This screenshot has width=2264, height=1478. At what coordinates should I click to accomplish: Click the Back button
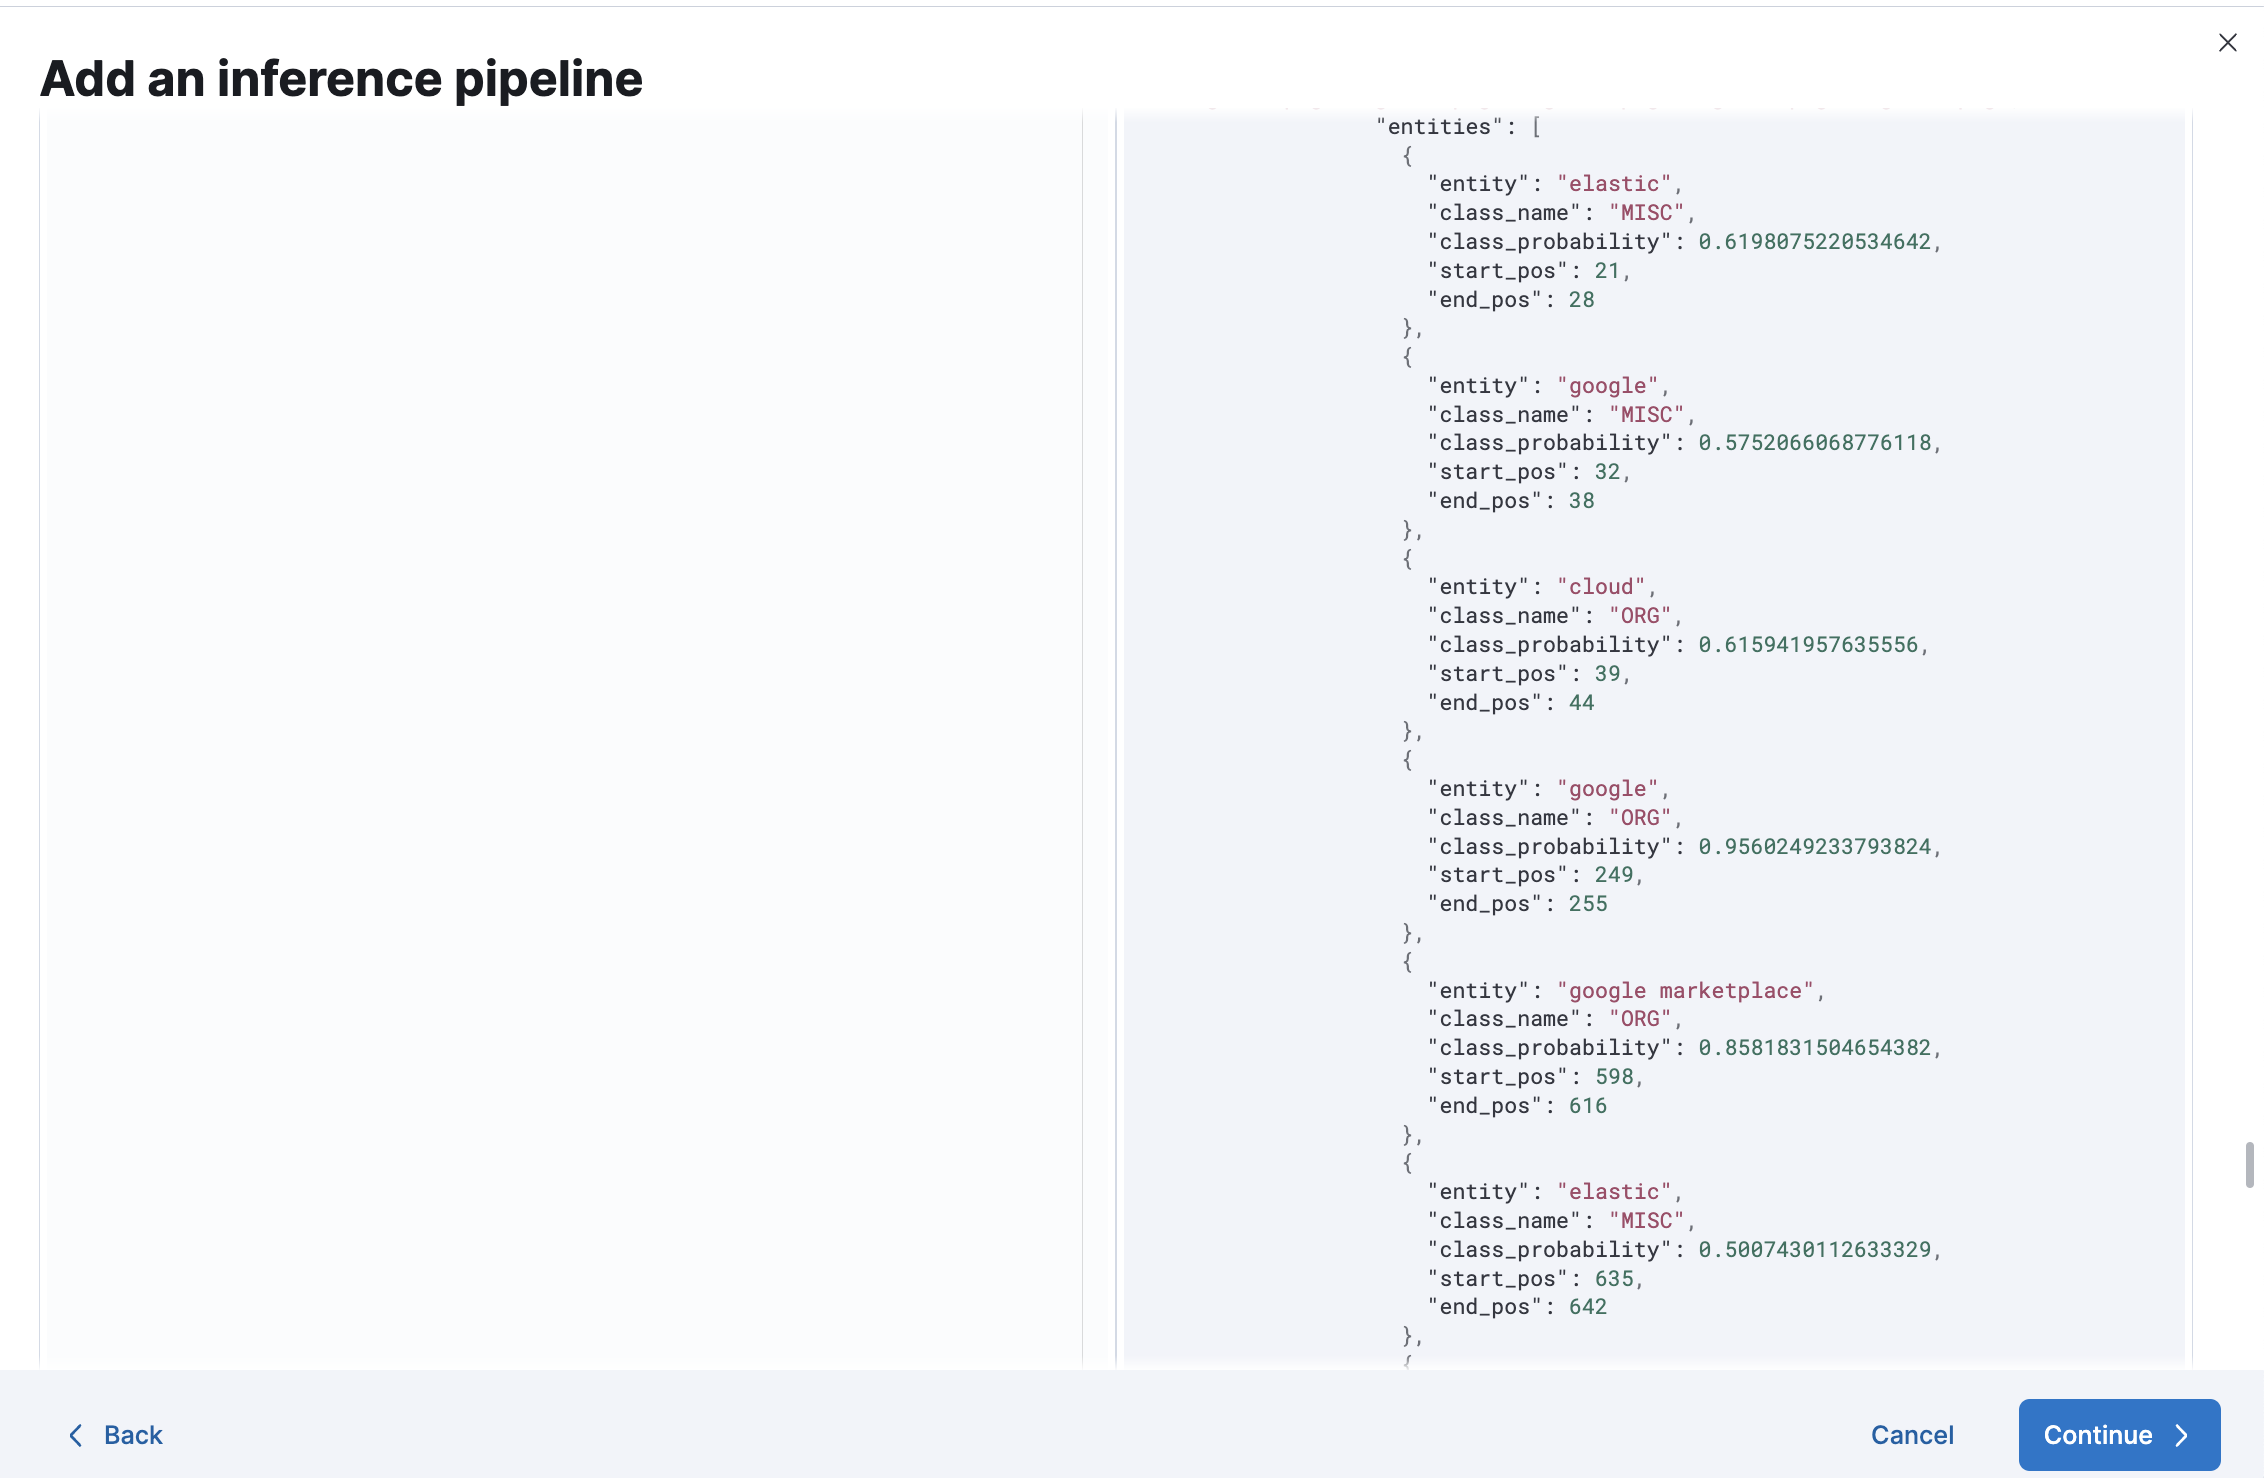(116, 1435)
